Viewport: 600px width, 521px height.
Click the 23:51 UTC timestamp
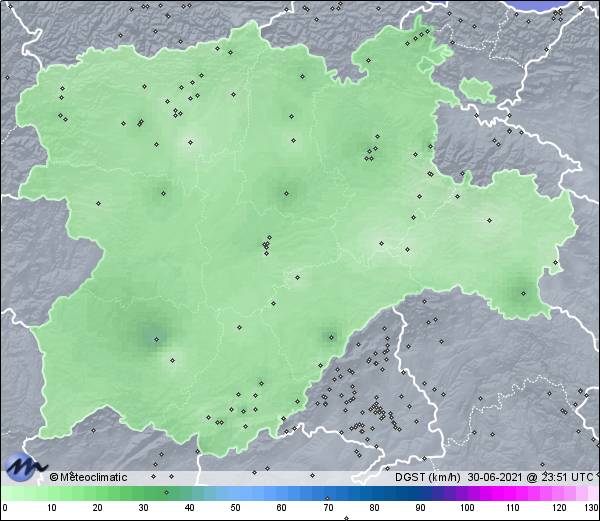(566, 477)
